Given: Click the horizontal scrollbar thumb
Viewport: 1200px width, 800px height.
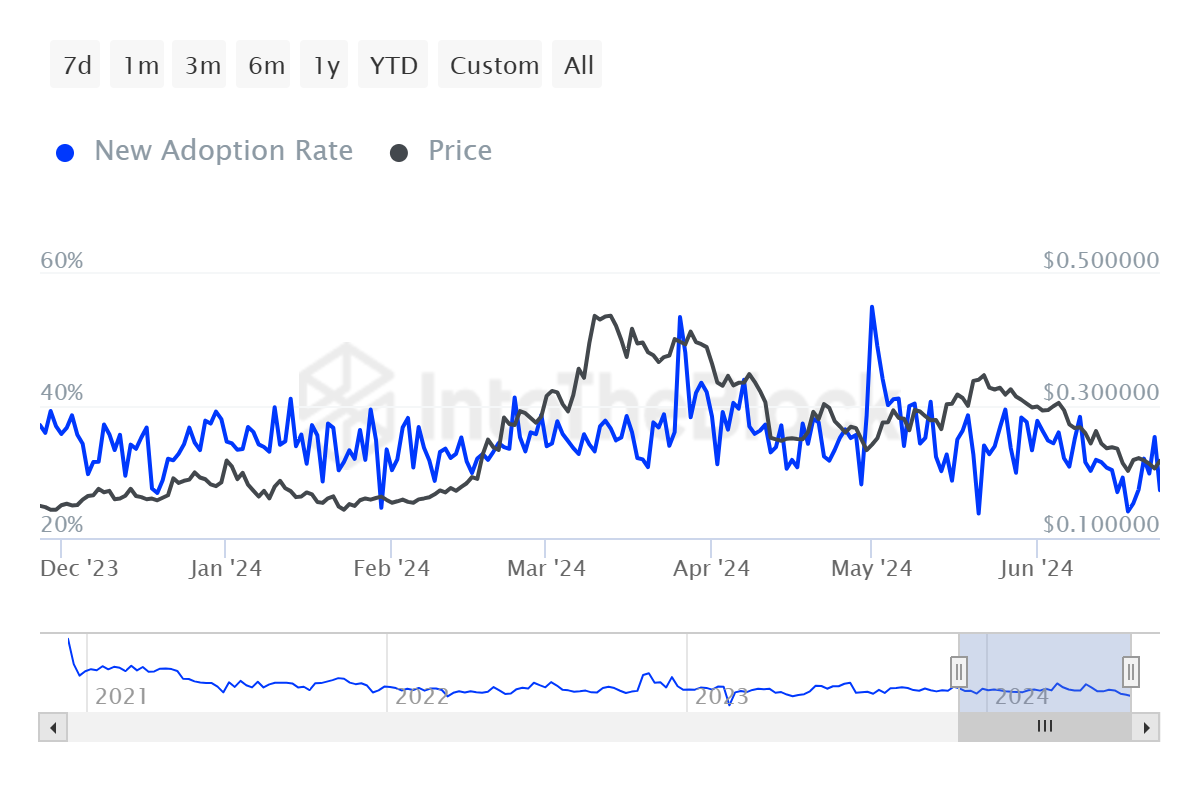Looking at the screenshot, I should (x=1045, y=727).
